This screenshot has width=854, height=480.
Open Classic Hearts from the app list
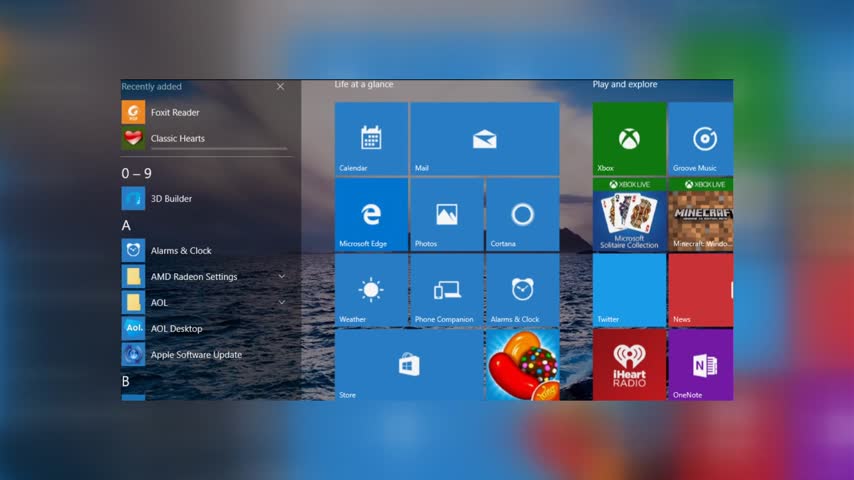tap(177, 139)
